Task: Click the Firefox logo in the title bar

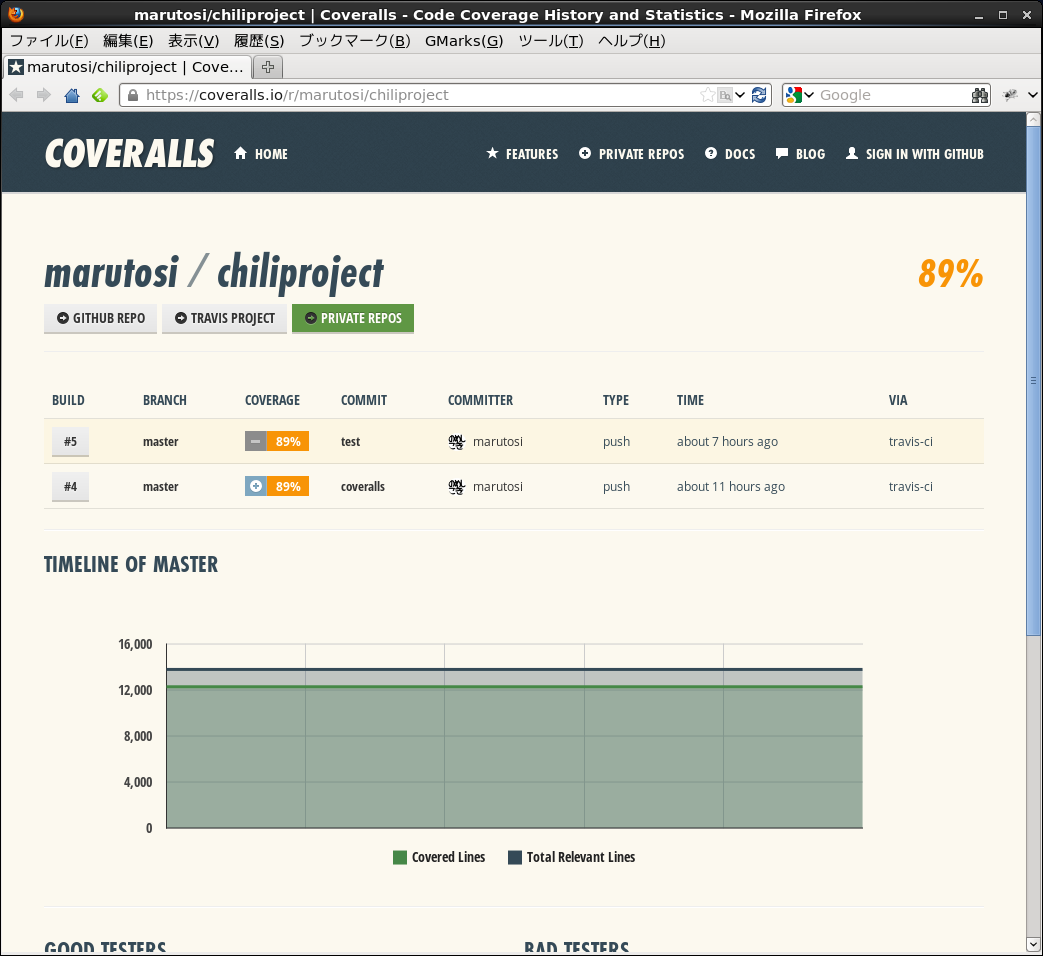Action: (x=16, y=14)
